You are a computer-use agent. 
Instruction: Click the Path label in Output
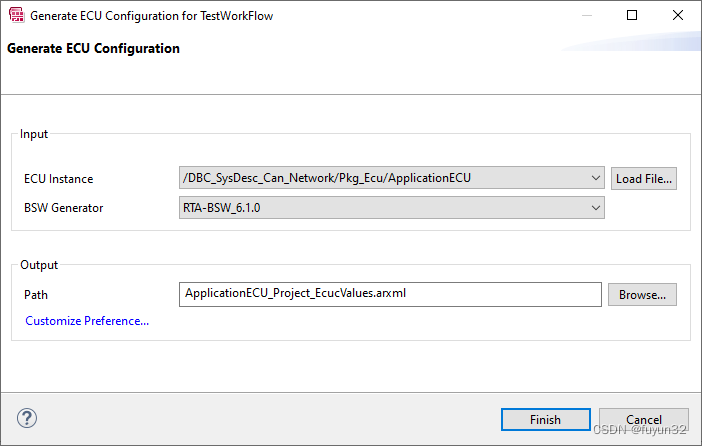point(36,295)
